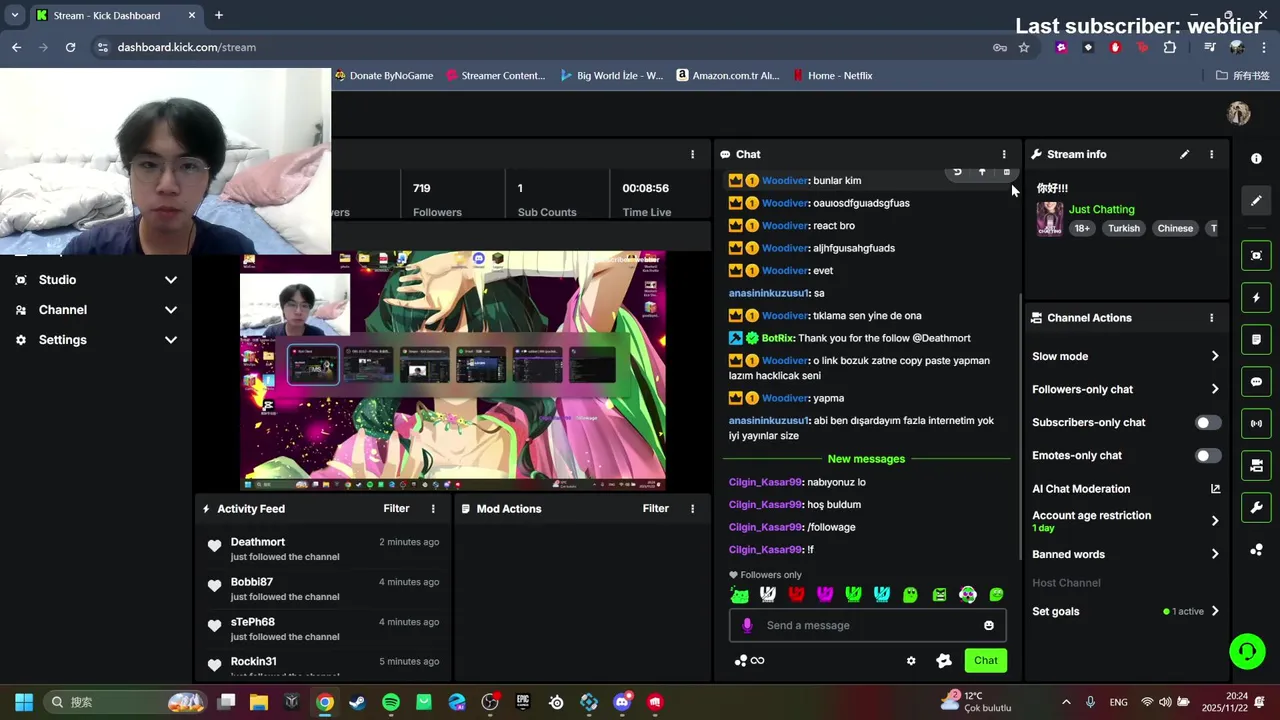The image size is (1280, 720).
Task: Click the Chinese language tag
Action: [1175, 229]
